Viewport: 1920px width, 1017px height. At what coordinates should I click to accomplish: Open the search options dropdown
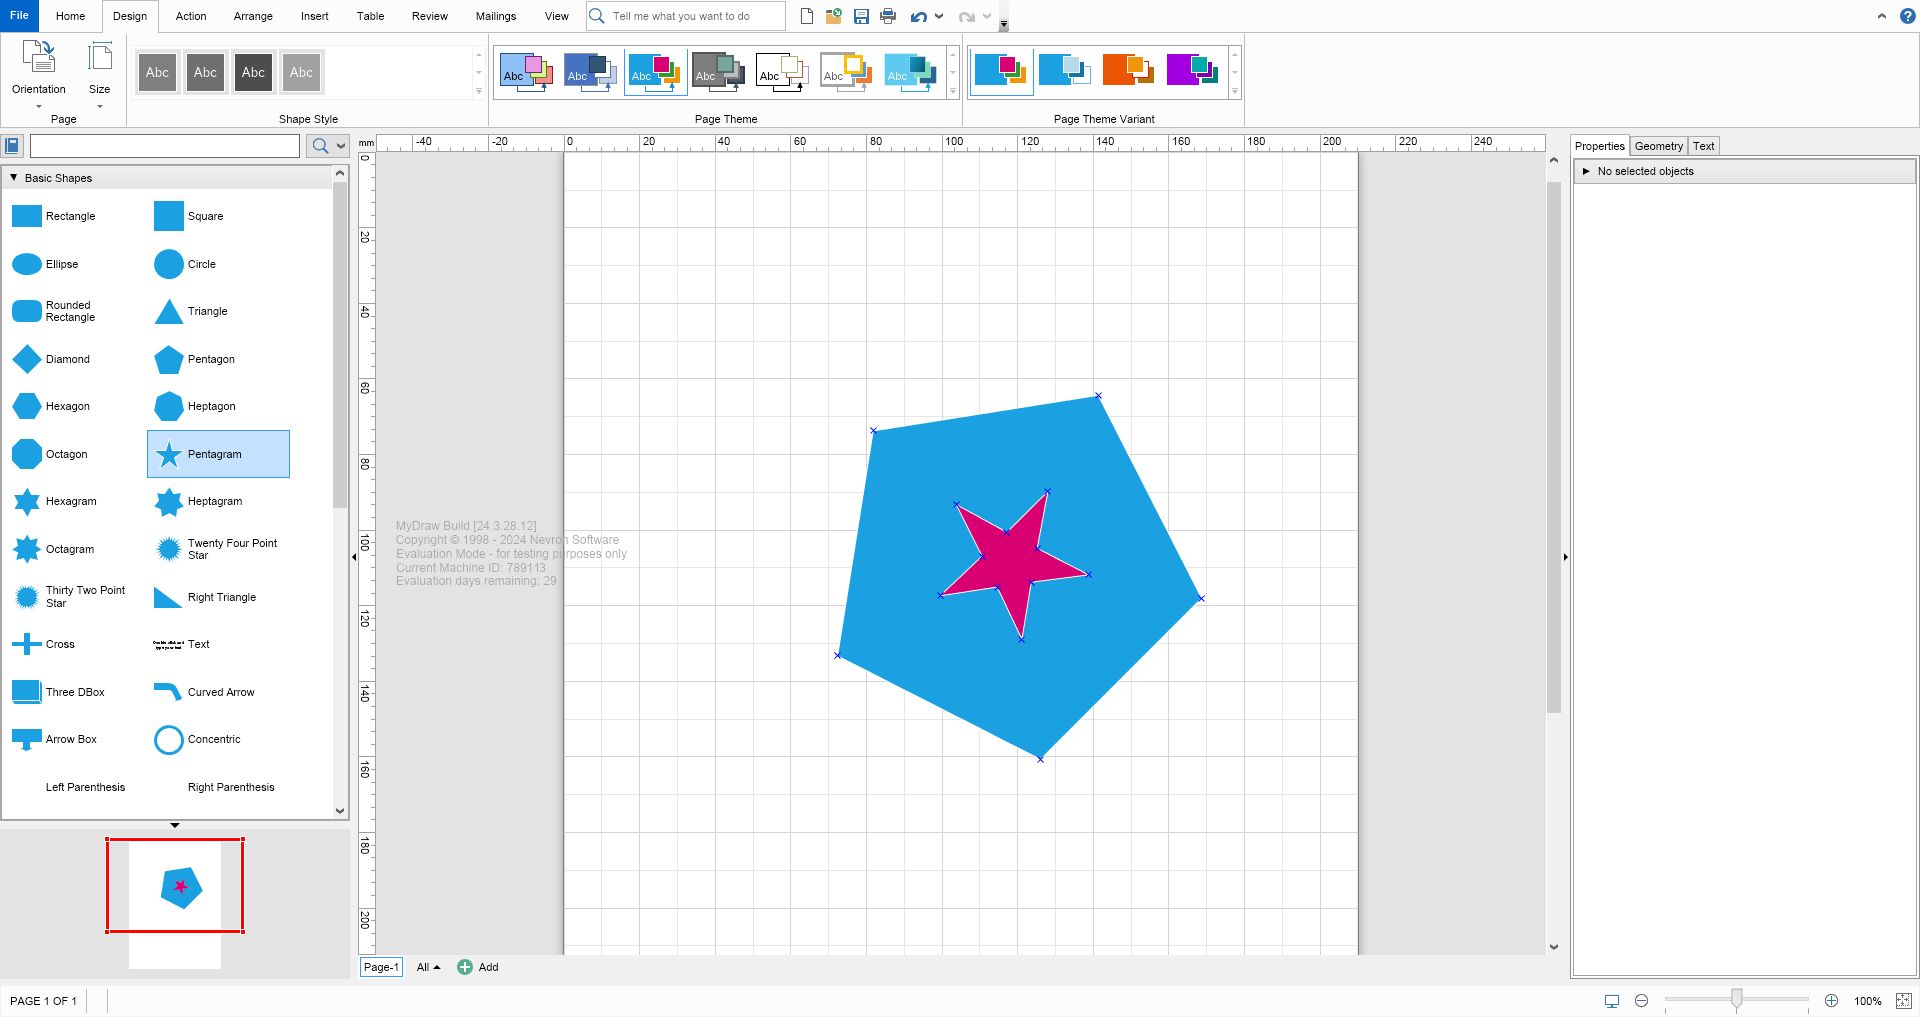coord(341,146)
